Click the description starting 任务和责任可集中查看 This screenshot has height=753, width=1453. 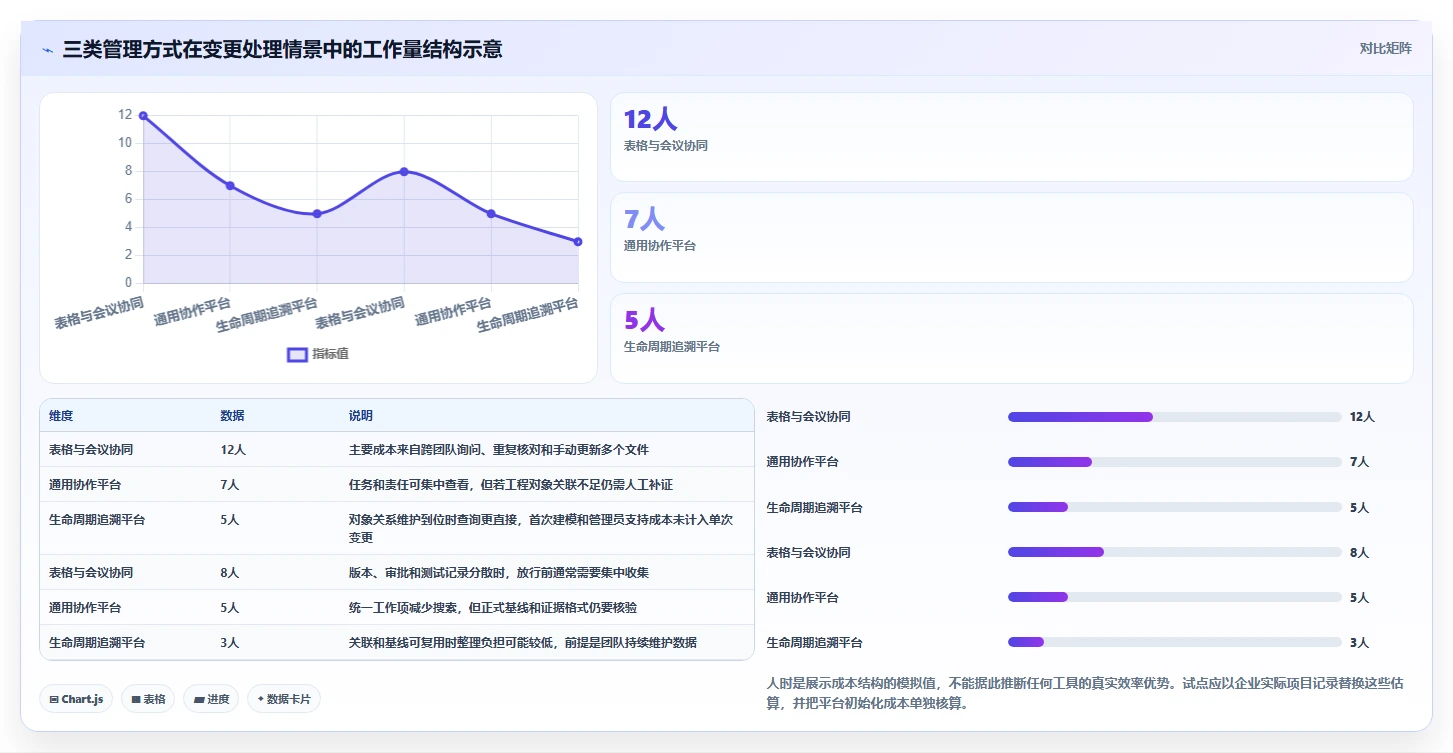(x=511, y=485)
